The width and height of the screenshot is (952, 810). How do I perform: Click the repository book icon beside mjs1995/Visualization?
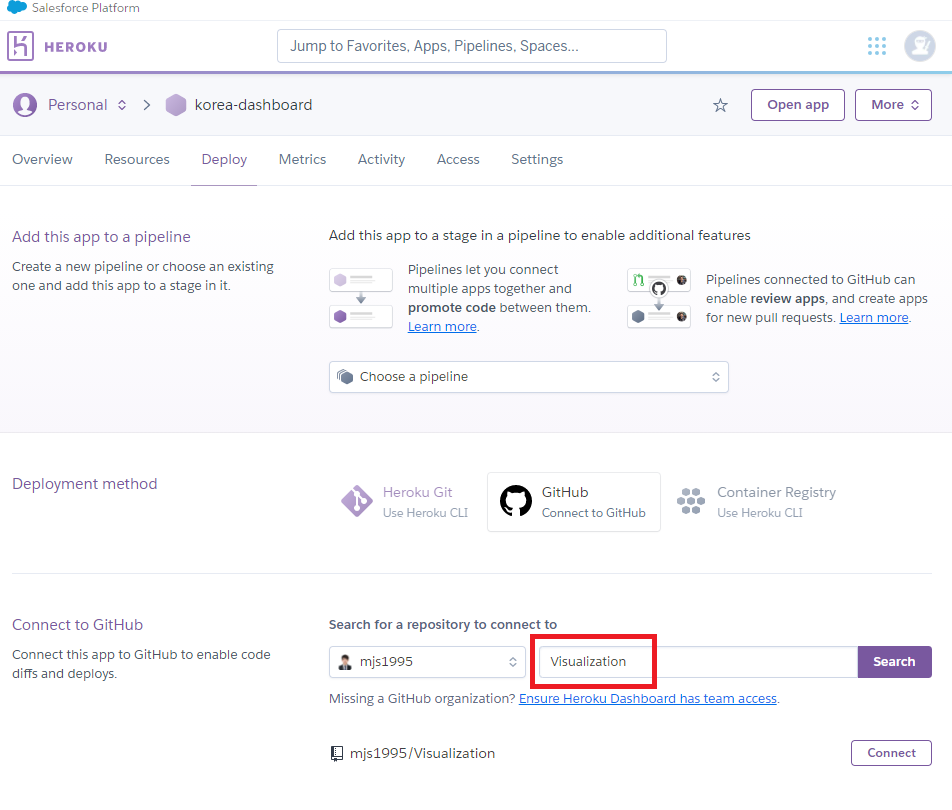tap(336, 754)
